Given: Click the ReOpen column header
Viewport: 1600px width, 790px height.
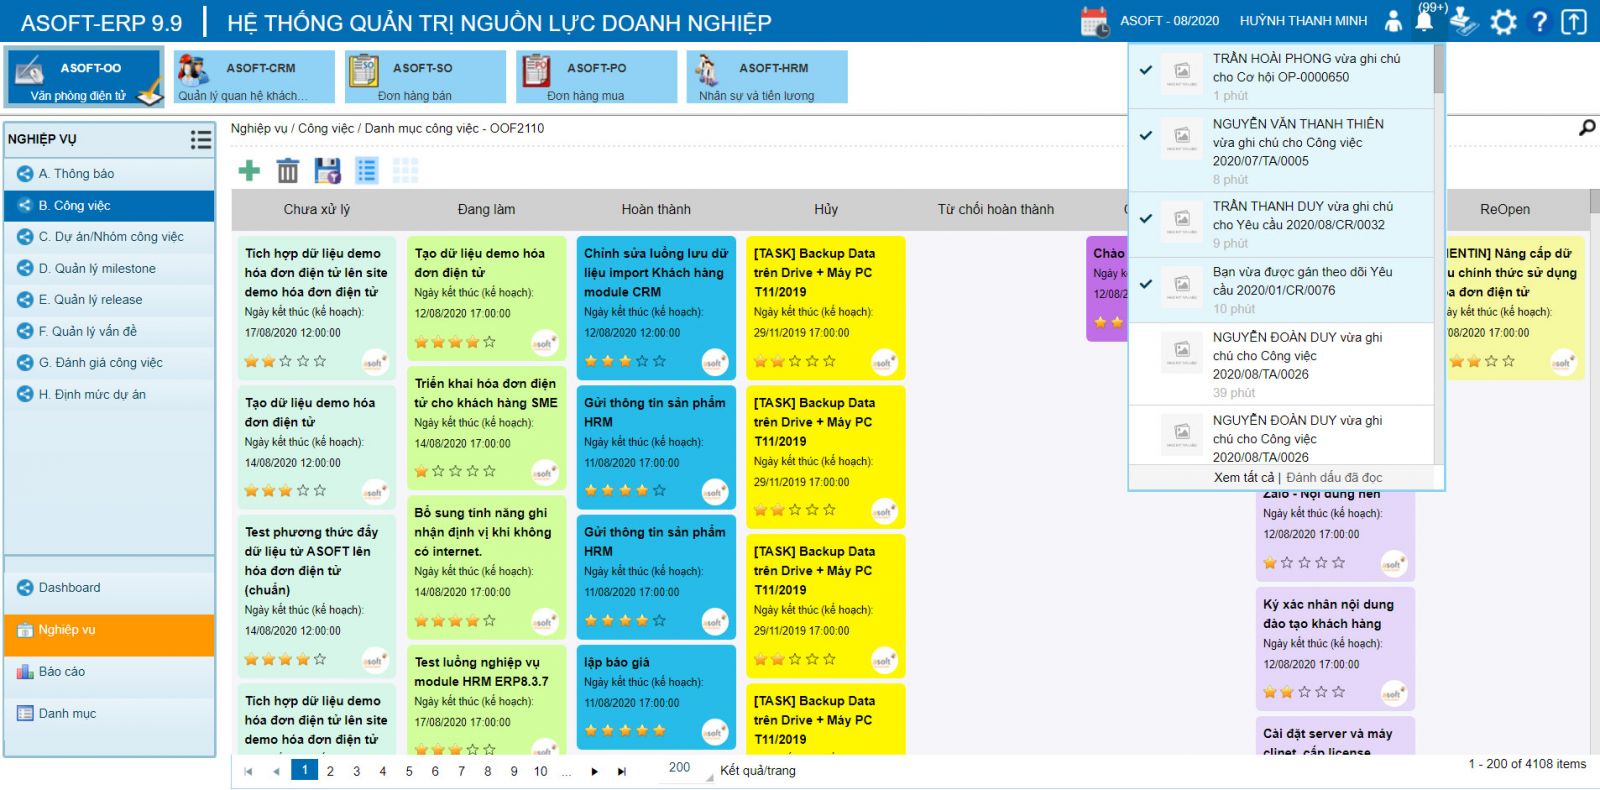Looking at the screenshot, I should click(x=1505, y=210).
